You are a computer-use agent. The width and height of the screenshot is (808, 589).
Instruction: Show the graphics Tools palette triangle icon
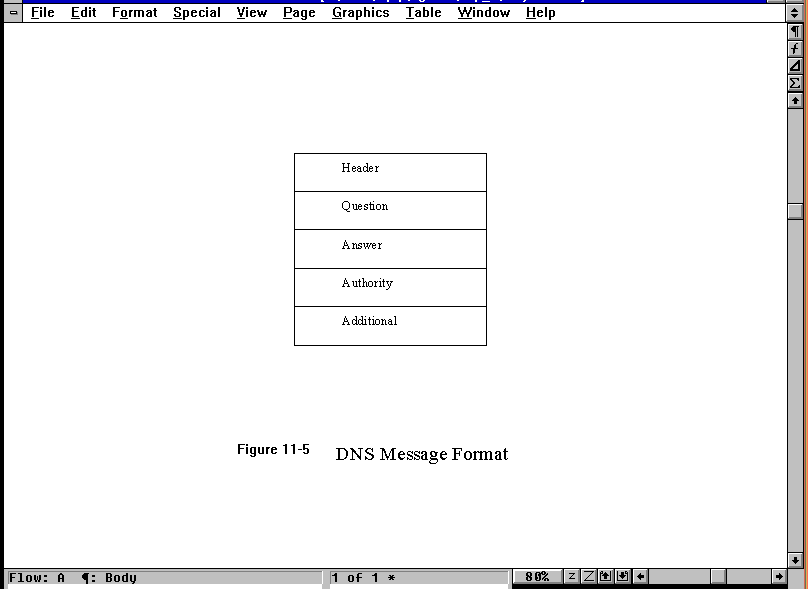pyautogui.click(x=795, y=66)
